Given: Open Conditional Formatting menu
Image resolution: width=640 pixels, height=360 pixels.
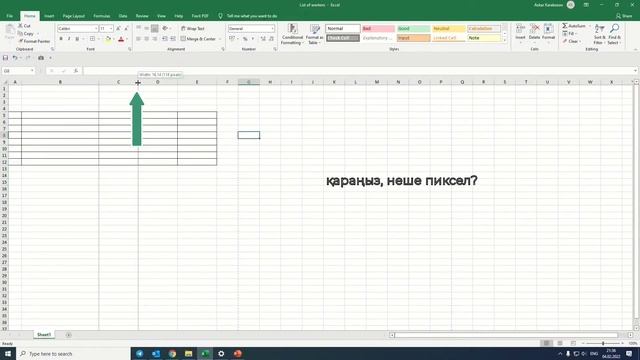Looking at the screenshot, I should (x=292, y=34).
